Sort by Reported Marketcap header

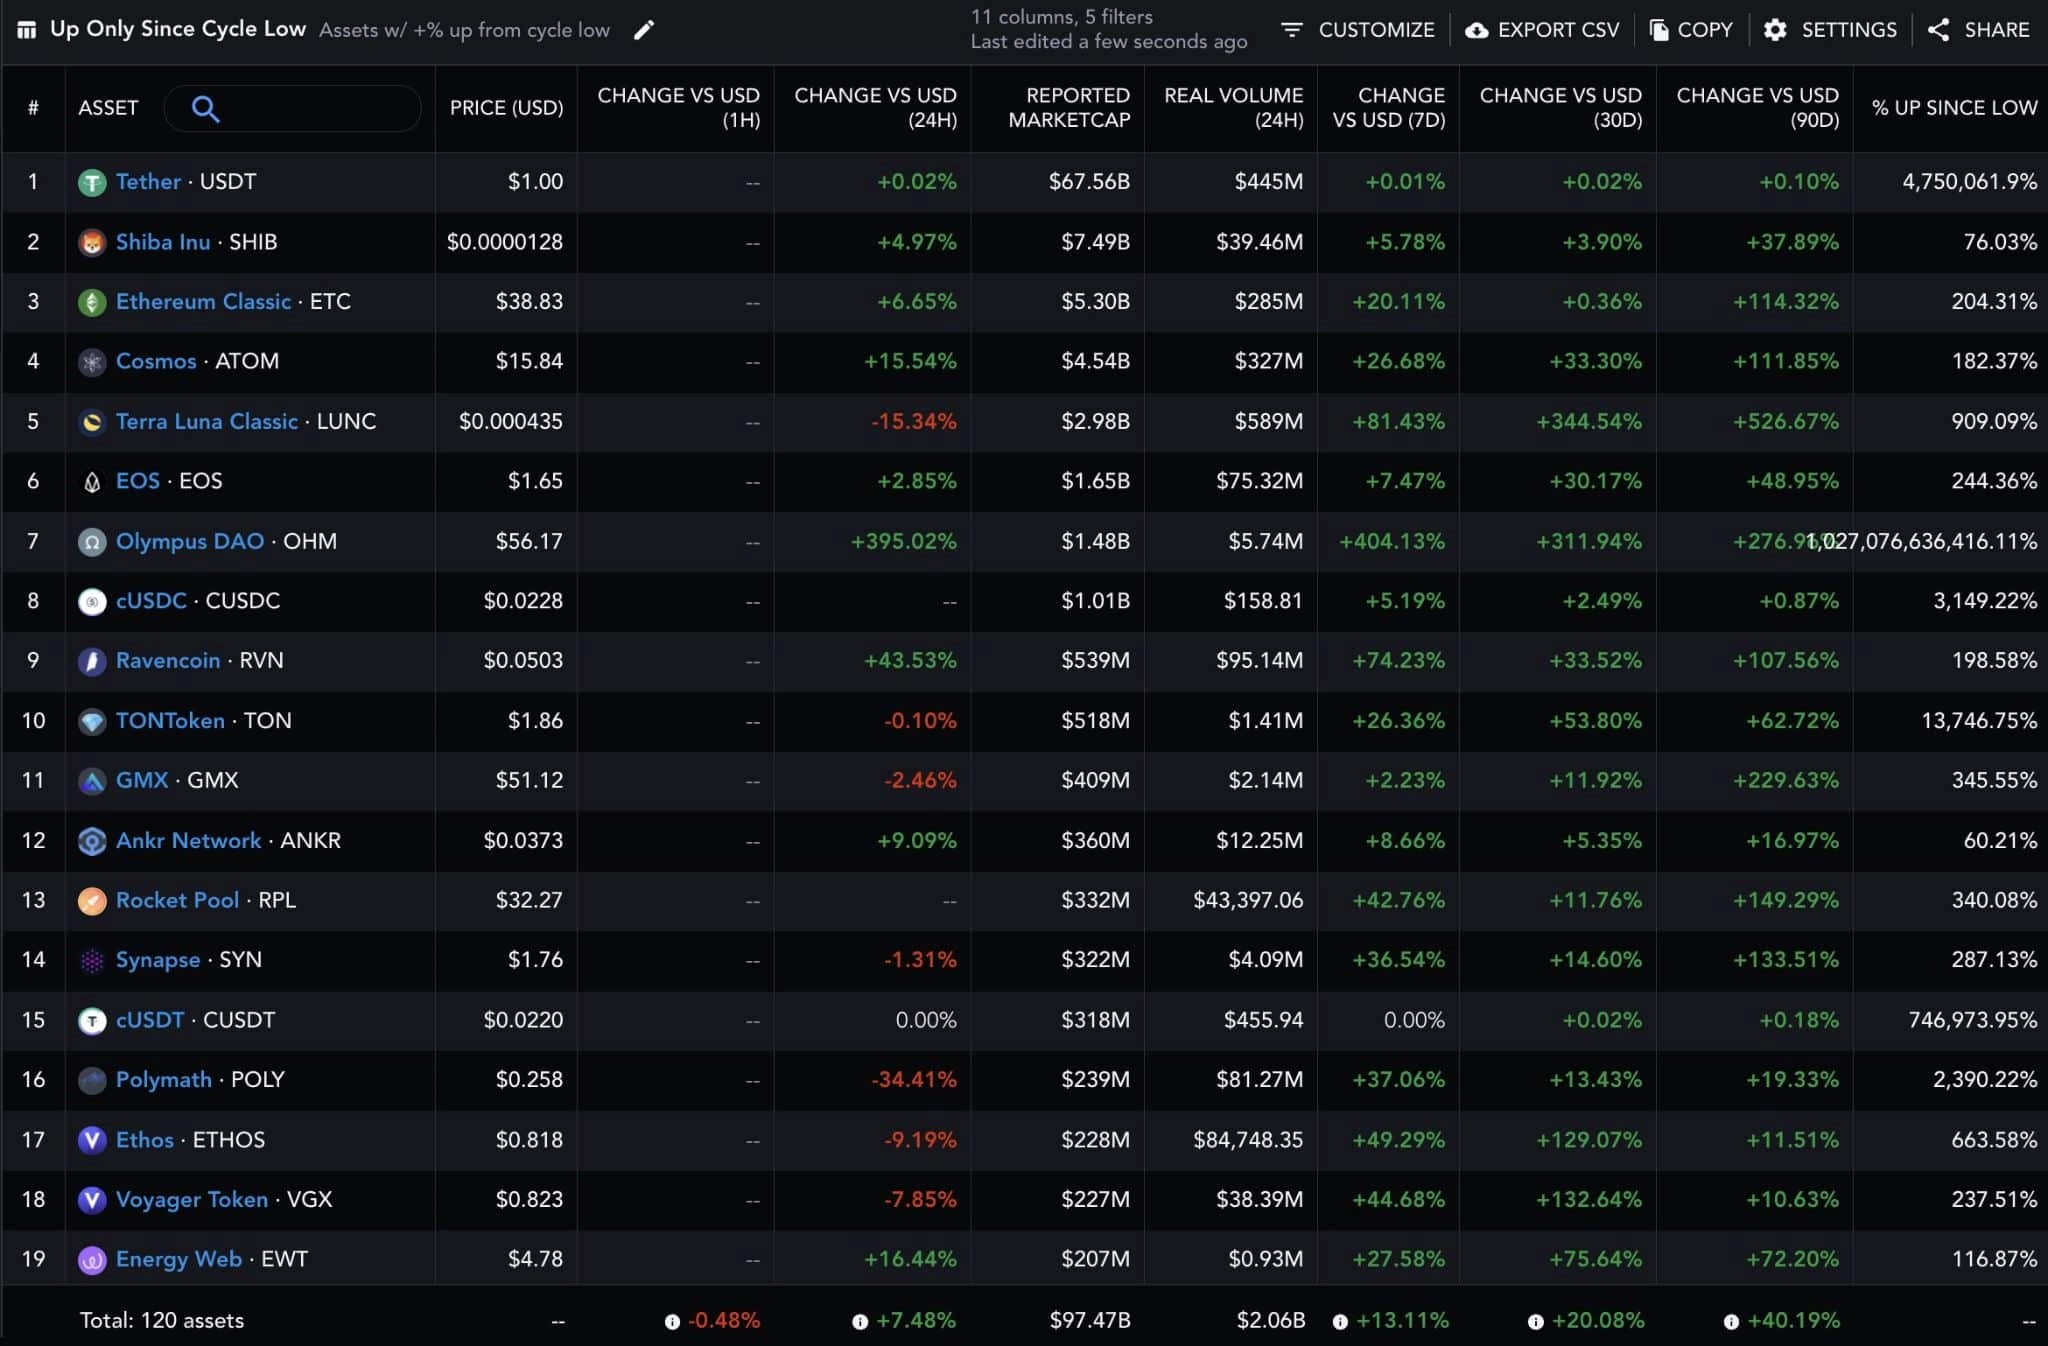click(1069, 108)
